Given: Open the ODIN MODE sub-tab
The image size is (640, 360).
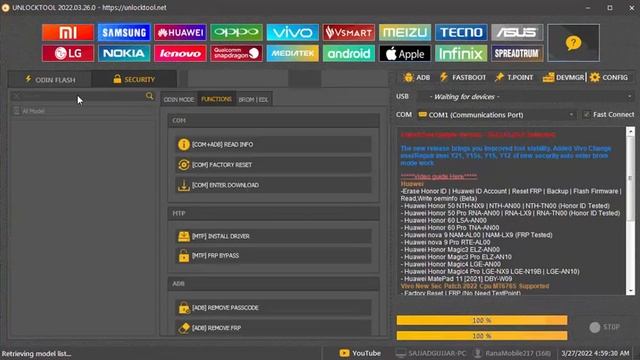Looking at the screenshot, I should [179, 99].
